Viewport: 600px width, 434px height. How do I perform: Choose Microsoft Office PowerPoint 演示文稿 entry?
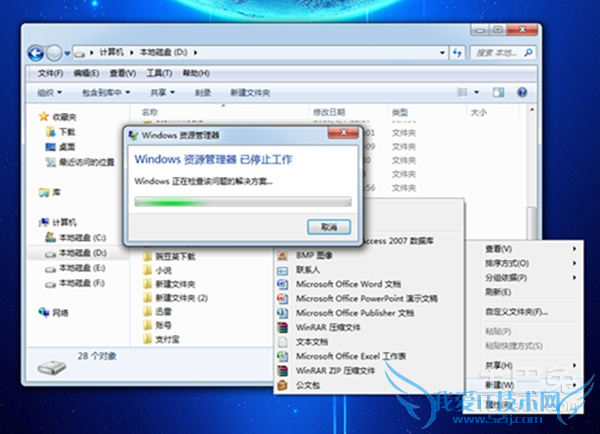[367, 299]
